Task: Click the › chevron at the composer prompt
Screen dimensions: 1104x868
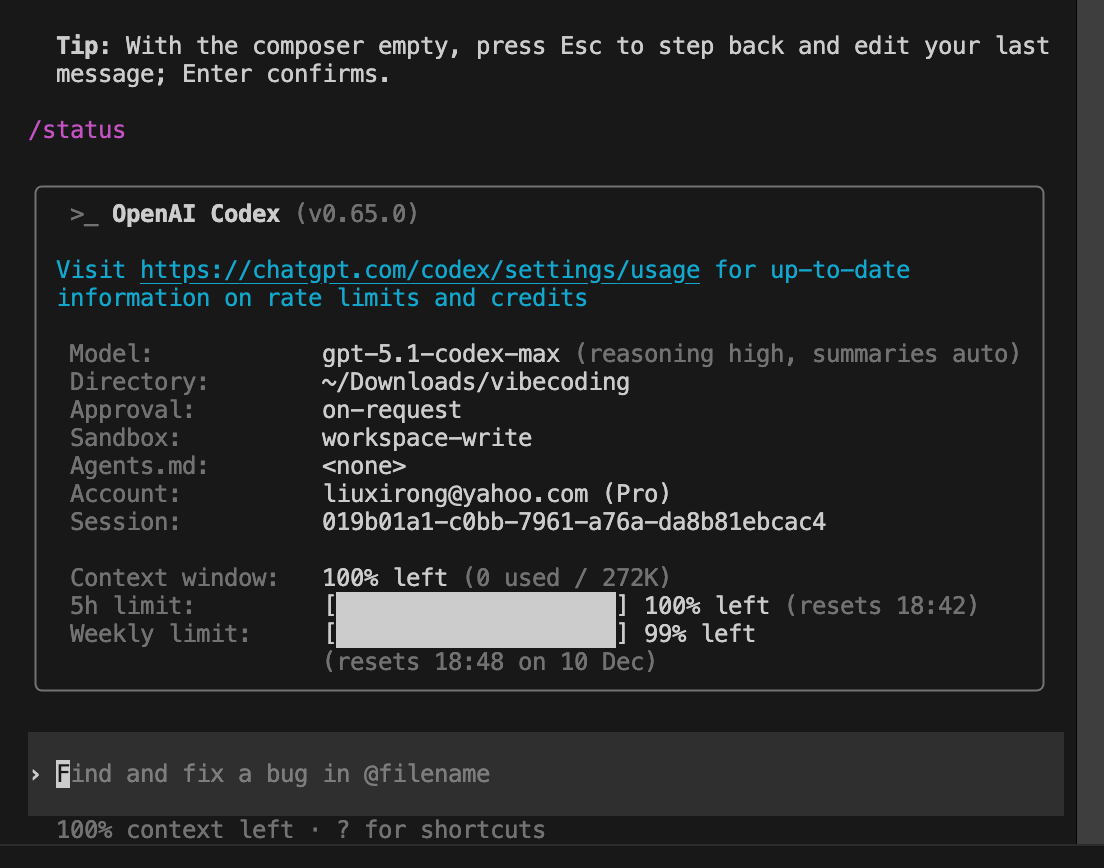Action: pos(36,774)
